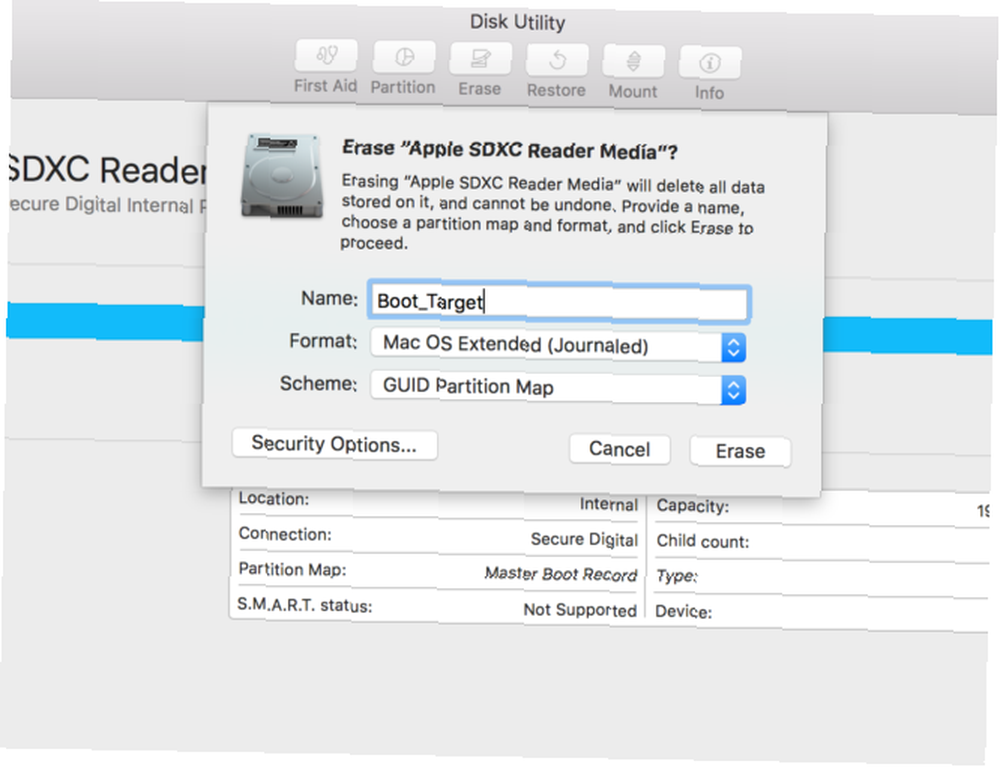Select the Erase toolbar icon

click(x=480, y=59)
